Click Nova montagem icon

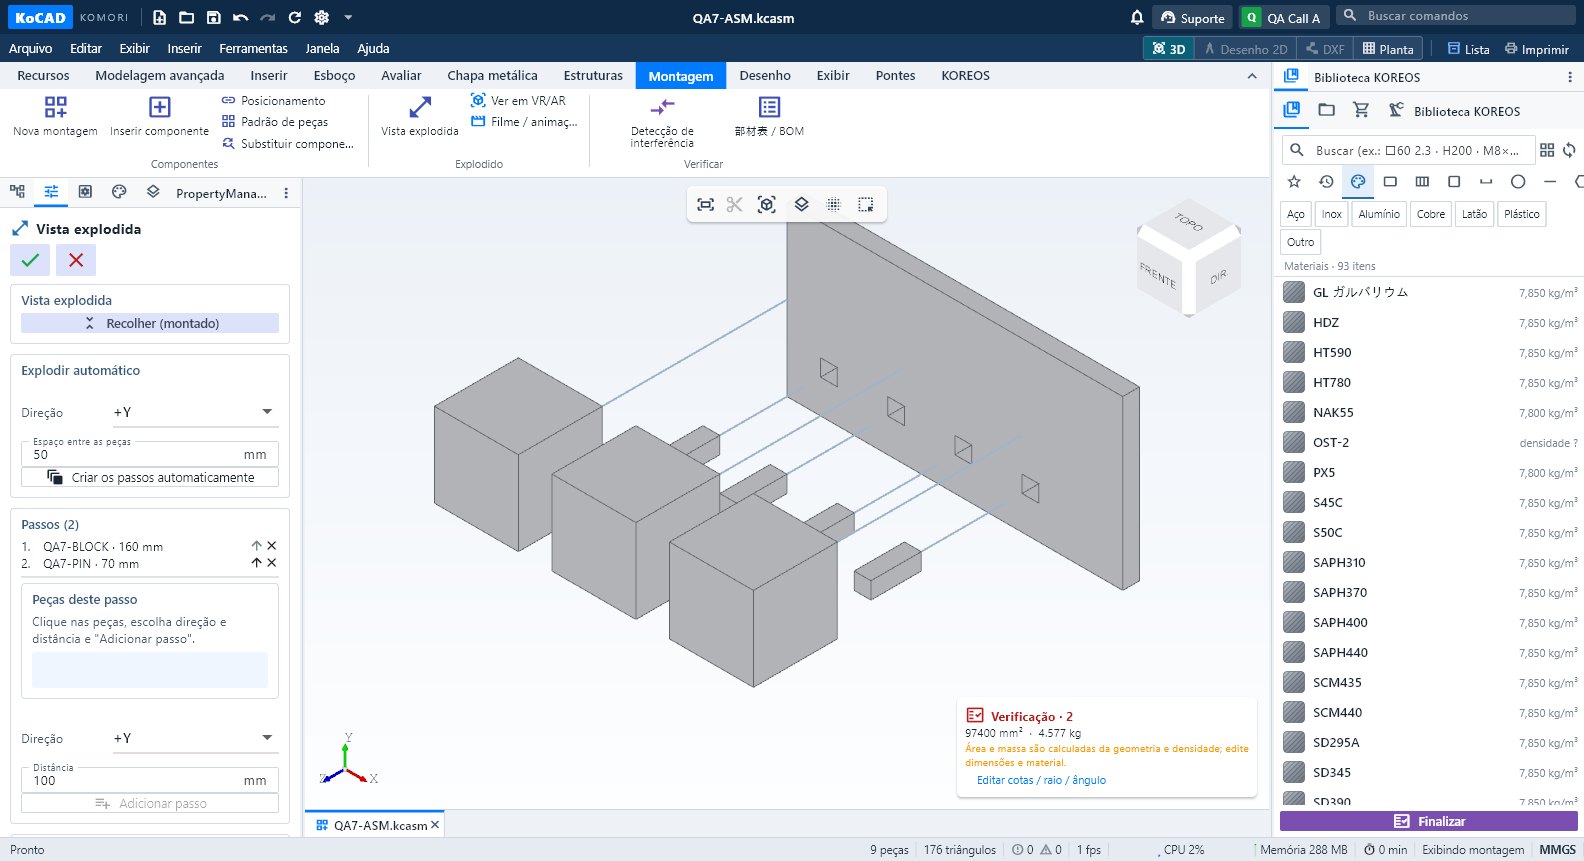(x=56, y=107)
